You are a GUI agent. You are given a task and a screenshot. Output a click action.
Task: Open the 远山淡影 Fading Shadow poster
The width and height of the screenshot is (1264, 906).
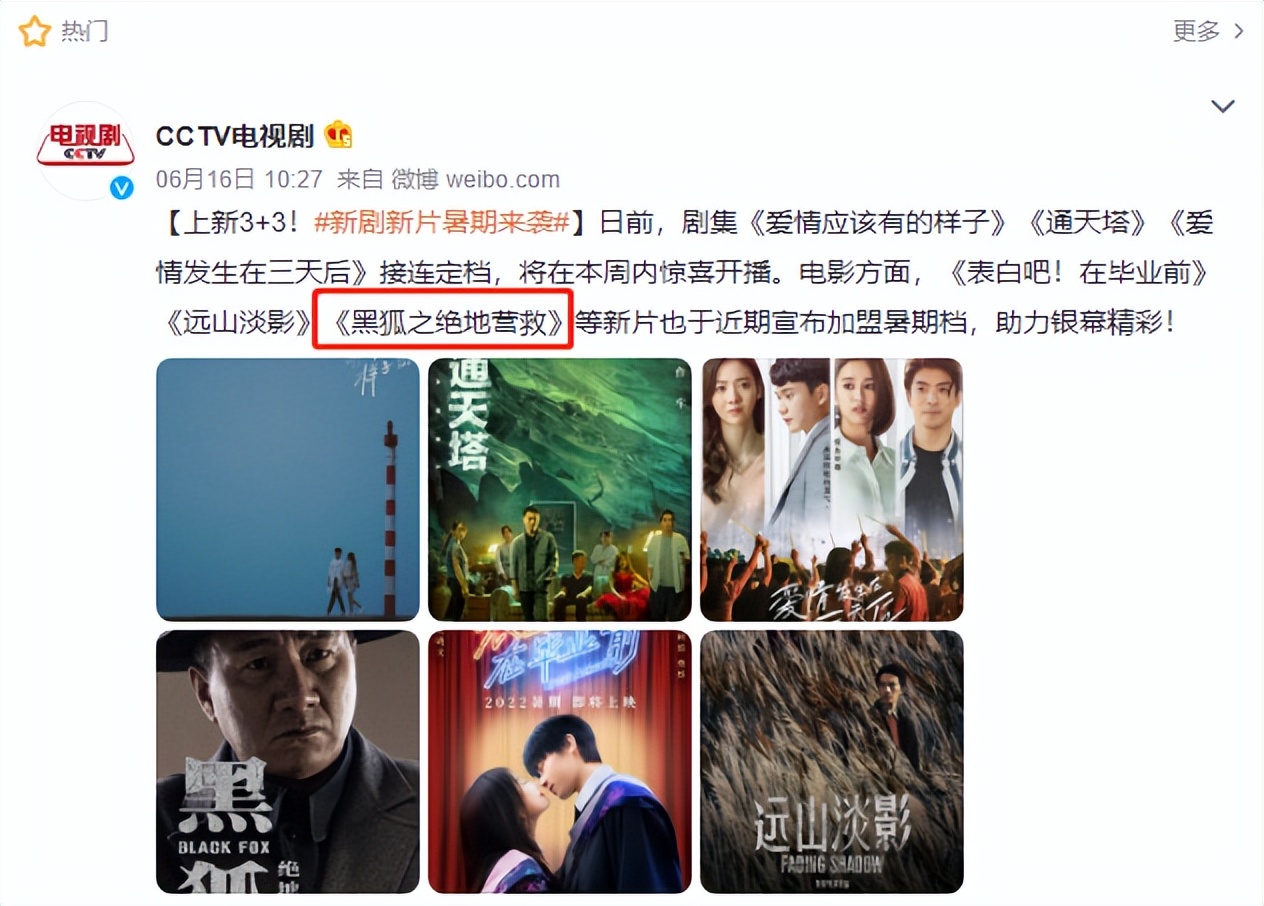[x=832, y=762]
